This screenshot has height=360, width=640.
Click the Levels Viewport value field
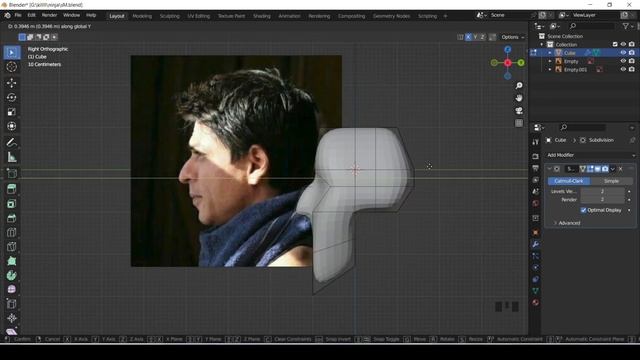click(x=602, y=191)
